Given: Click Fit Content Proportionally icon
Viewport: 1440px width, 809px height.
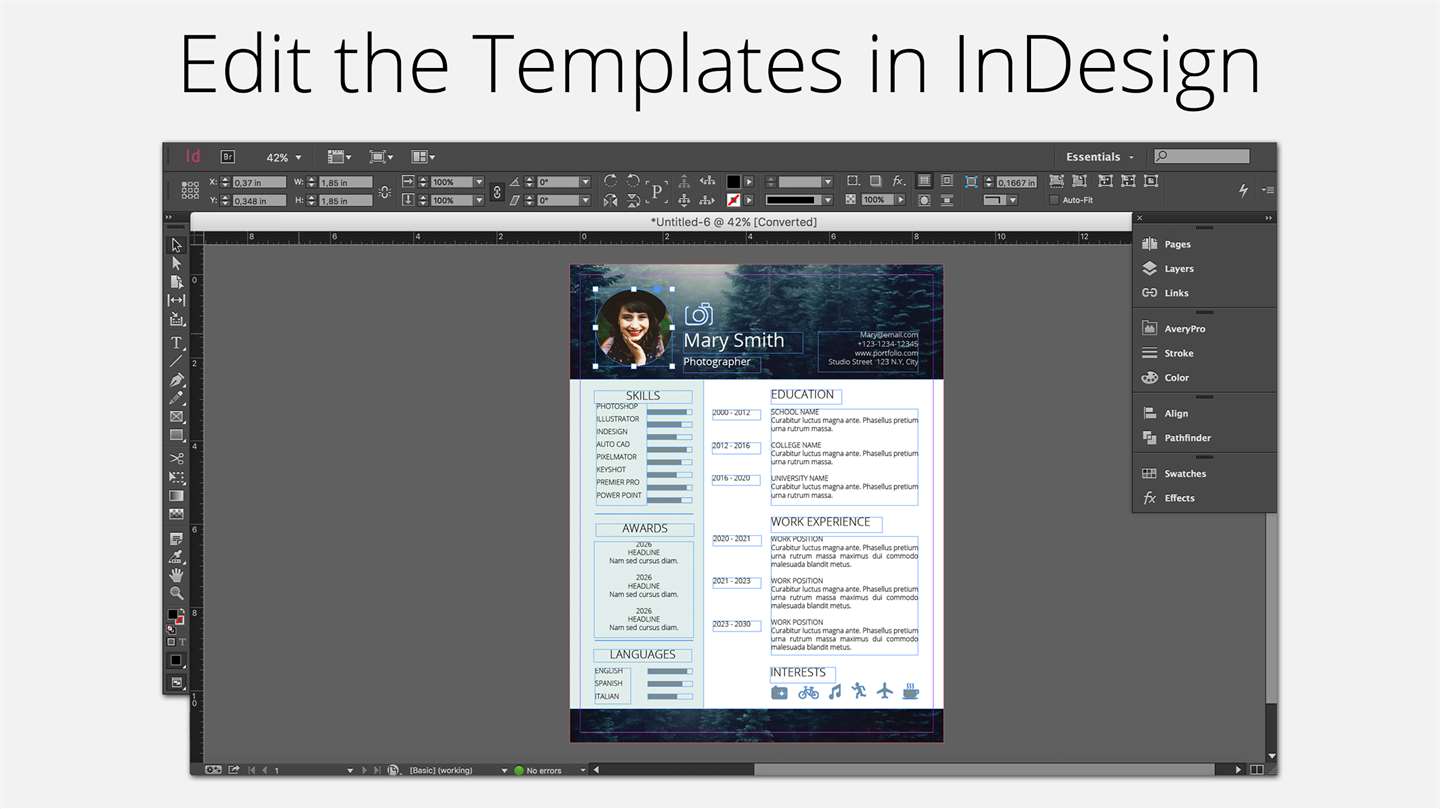Looking at the screenshot, I should click(1079, 181).
